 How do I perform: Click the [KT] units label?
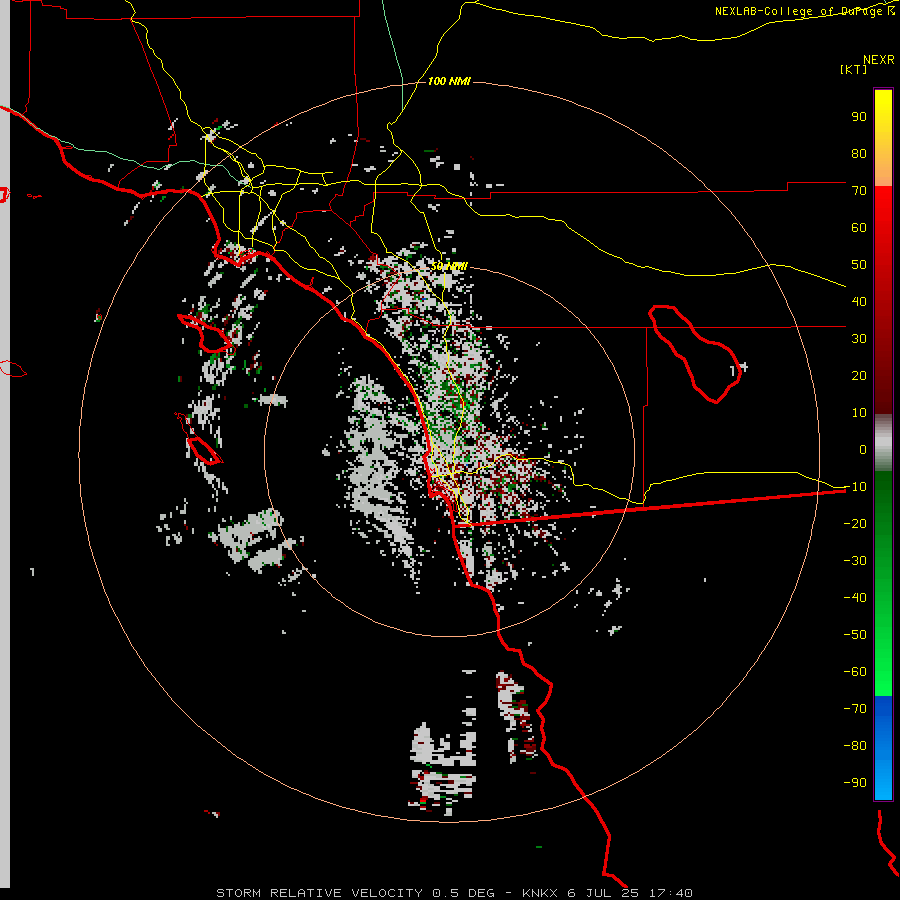(x=853, y=69)
